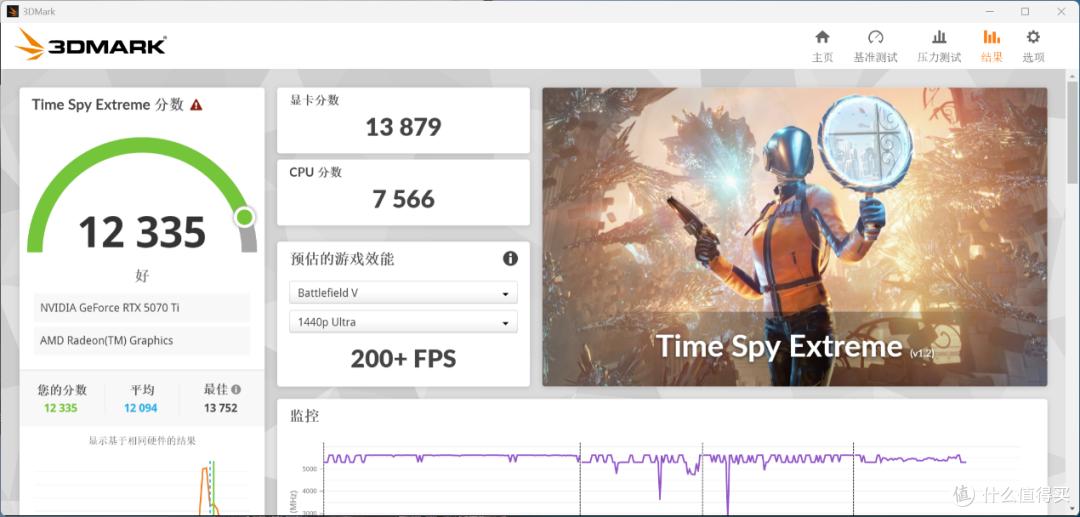Expand the 1440p Ultra resolution dropdown
Screen dimensions: 1080x517
(x=403, y=321)
